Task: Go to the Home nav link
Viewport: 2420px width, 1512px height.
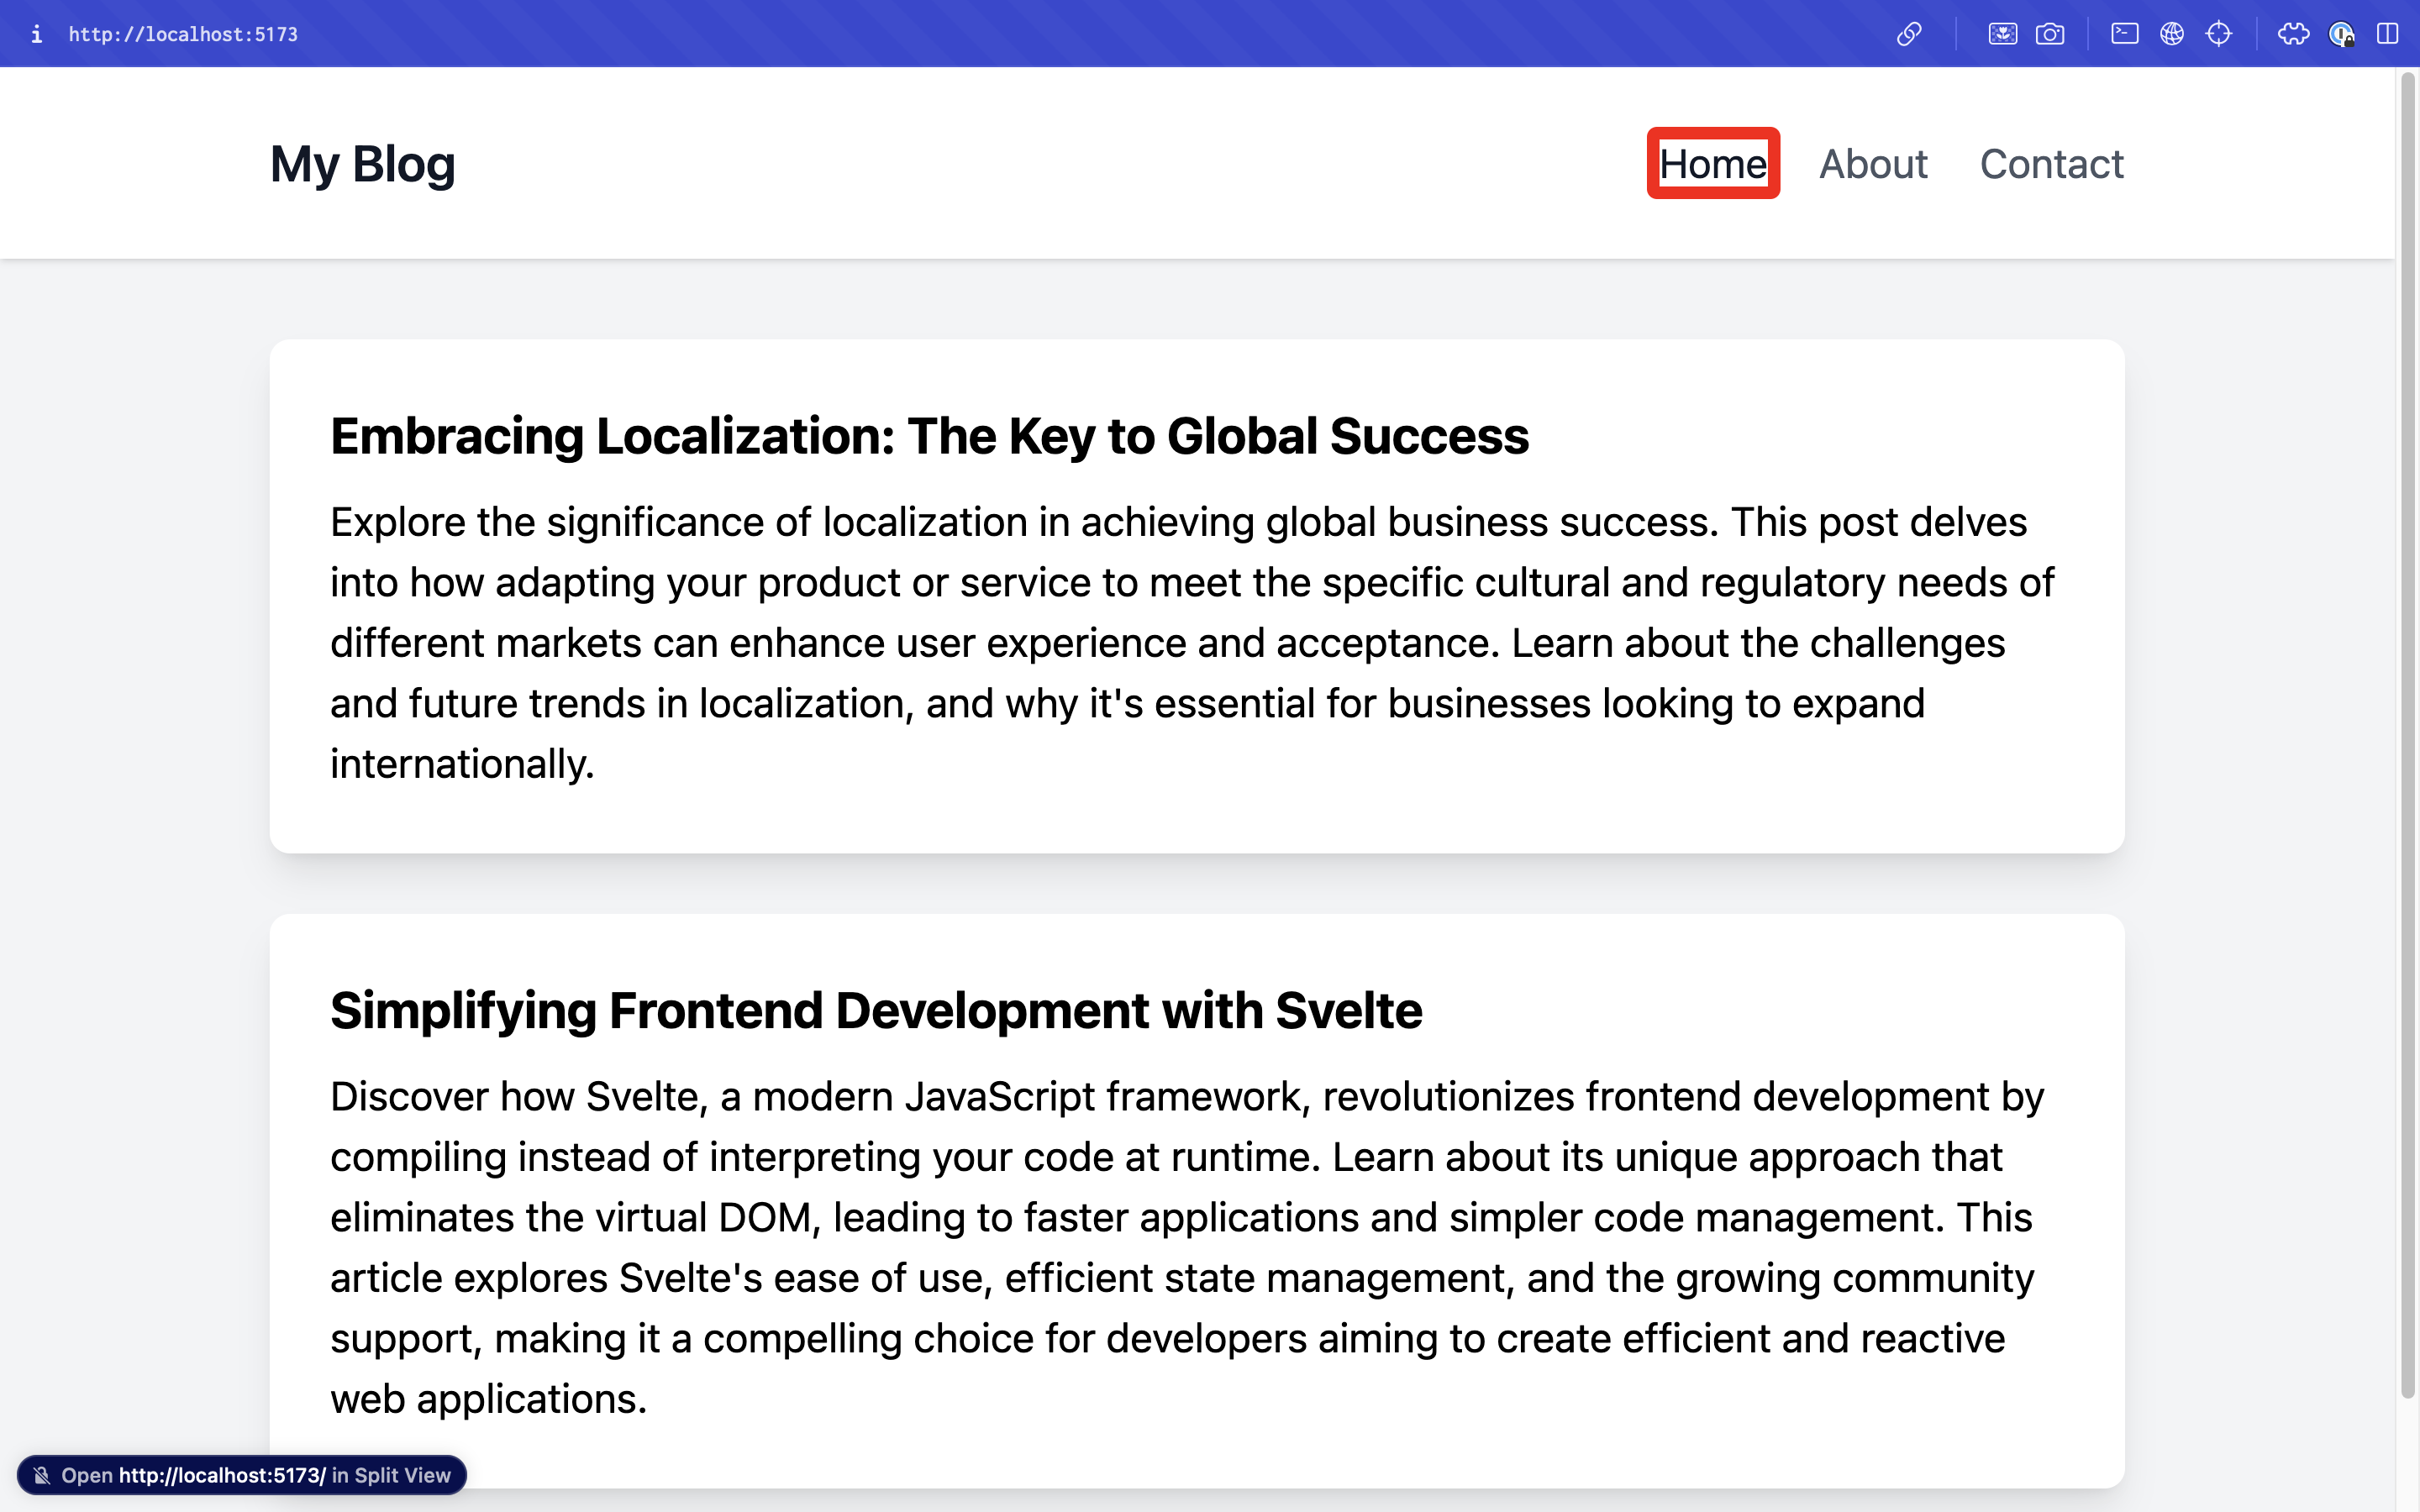Action: click(x=1712, y=164)
